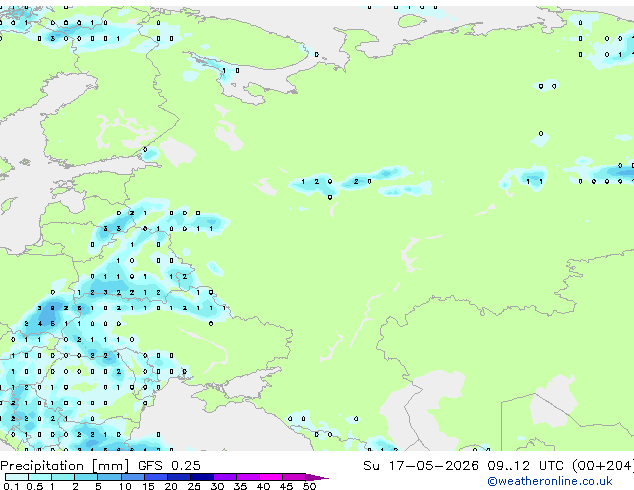Screen dimensions: 634x490
Task: Click the legend value '0.1'
Action: click(x=11, y=486)
